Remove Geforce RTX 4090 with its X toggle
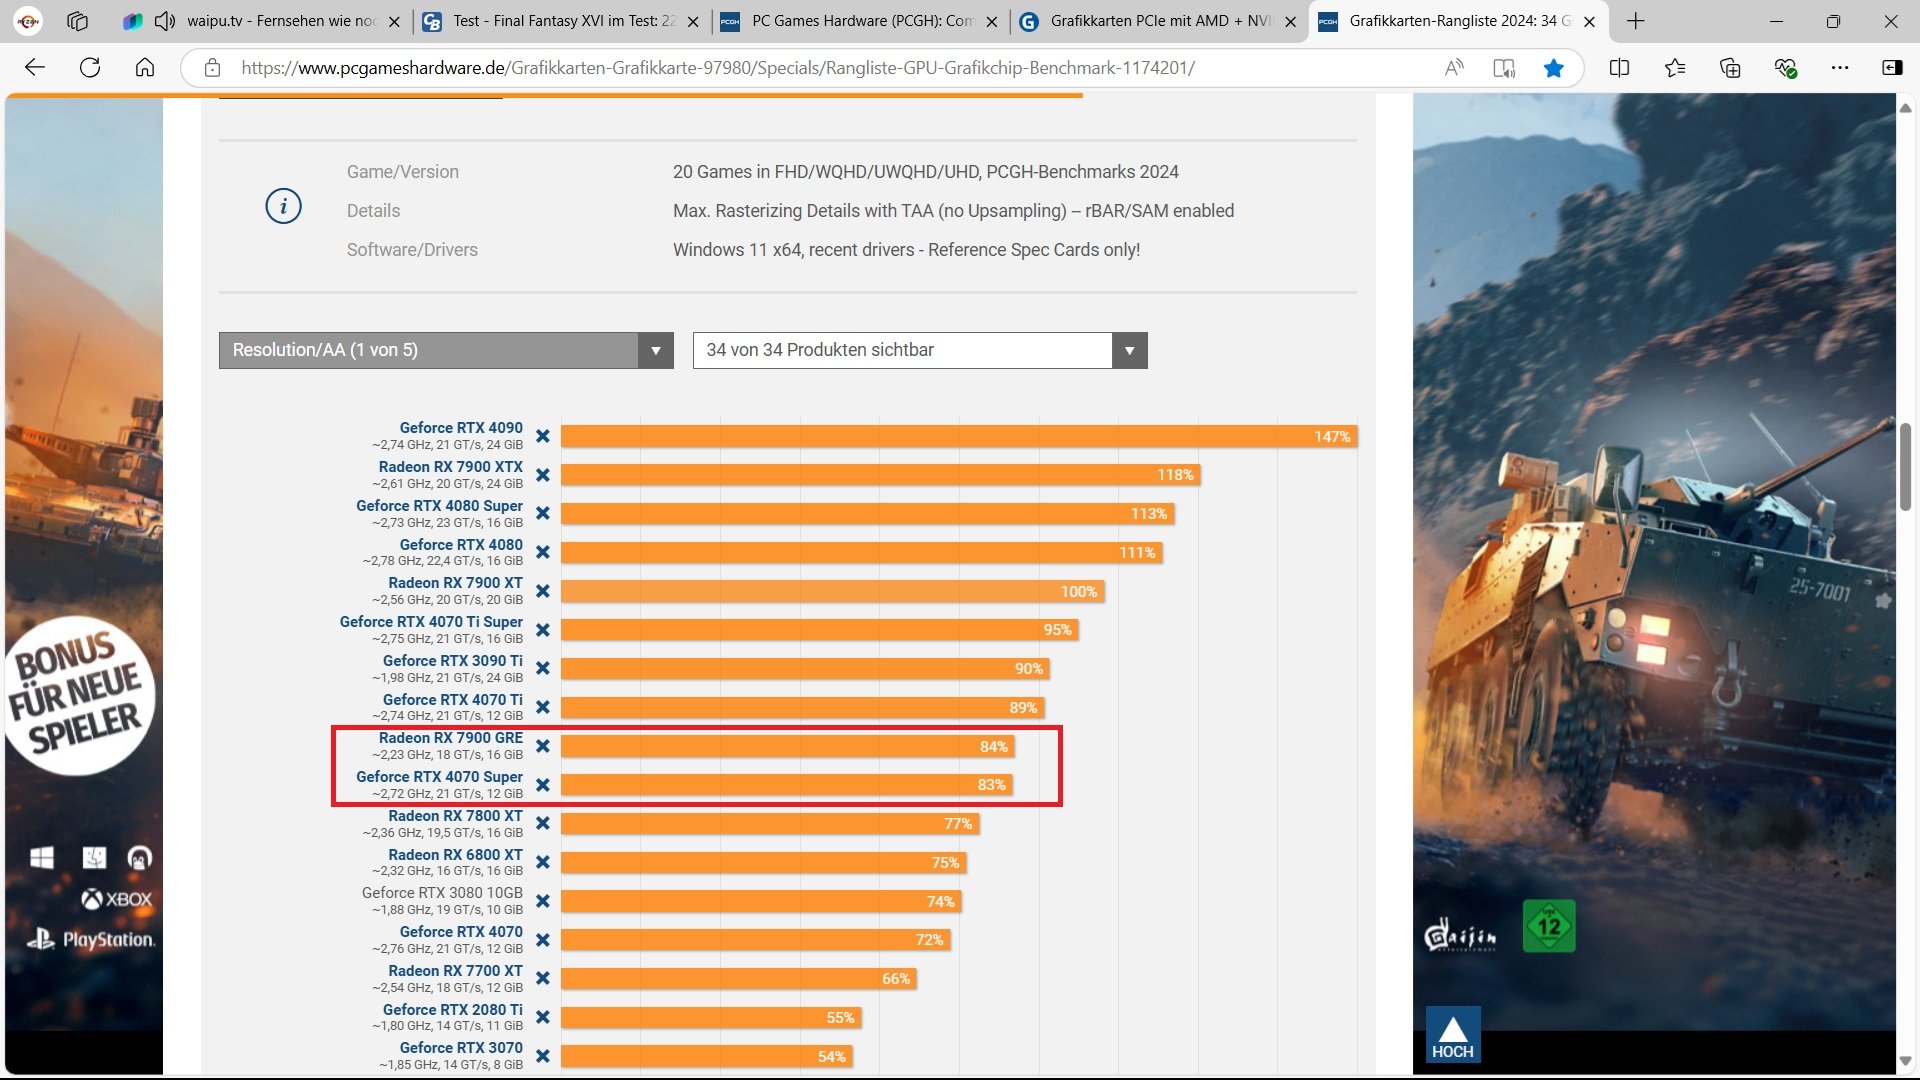The width and height of the screenshot is (1922, 1080). click(x=542, y=436)
